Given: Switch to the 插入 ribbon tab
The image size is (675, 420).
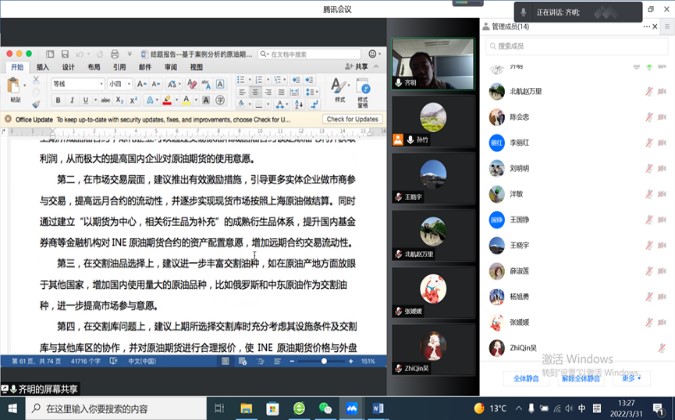Looking at the screenshot, I should pos(43,68).
